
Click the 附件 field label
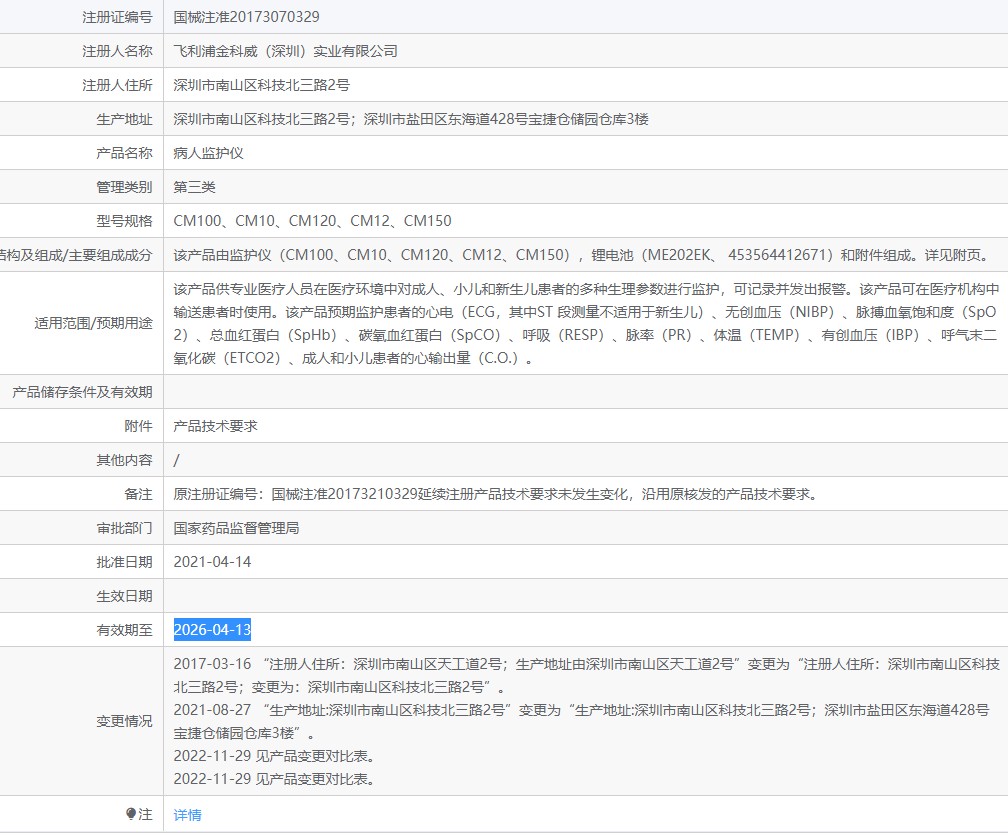[x=138, y=426]
